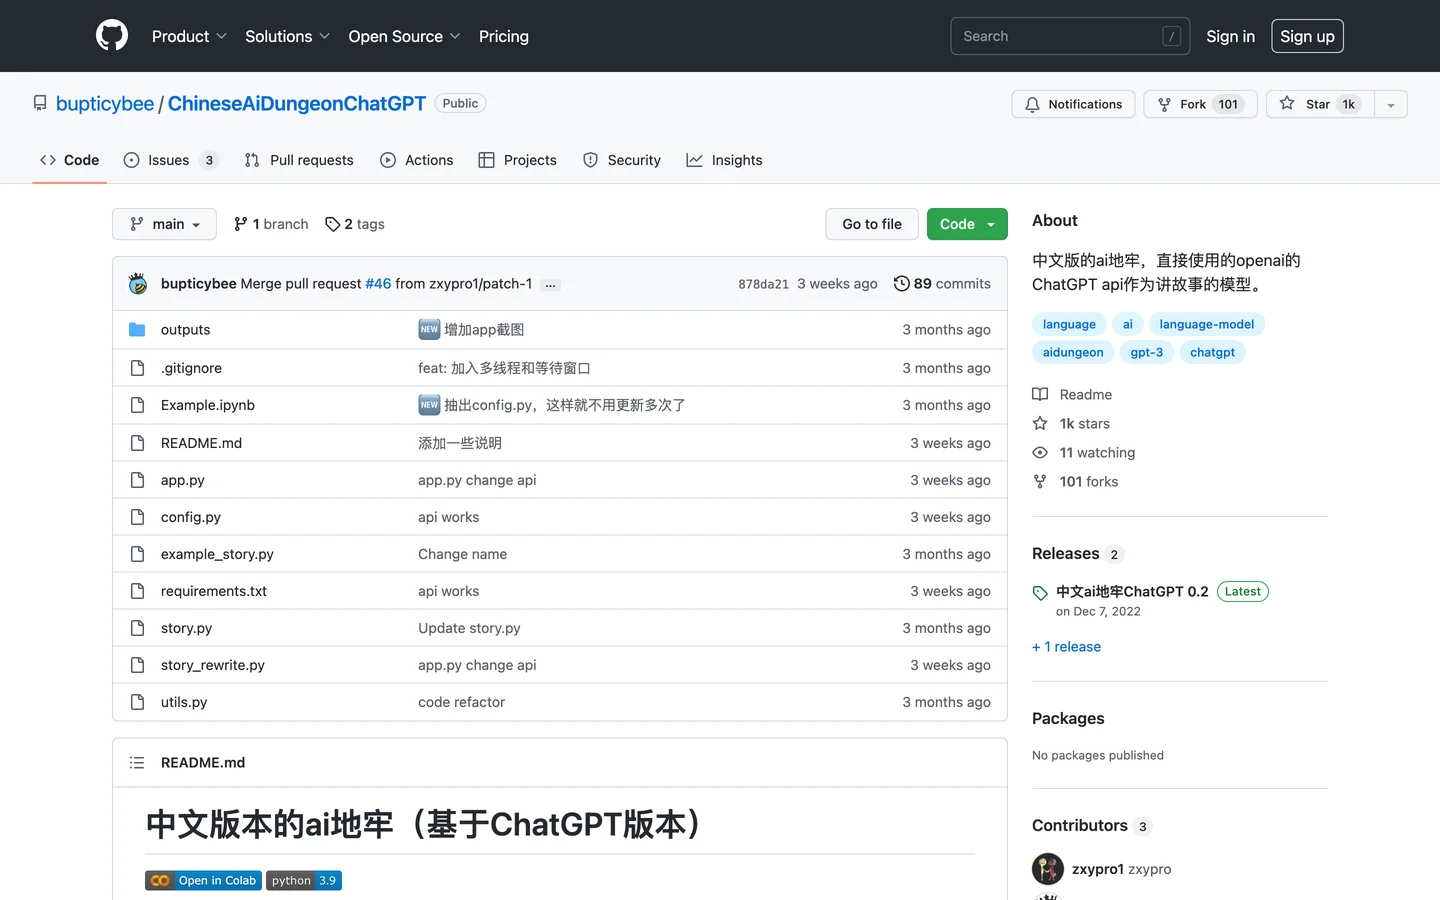Open the star lists dropdown arrow
Image resolution: width=1440 pixels, height=900 pixels.
click(x=1391, y=104)
